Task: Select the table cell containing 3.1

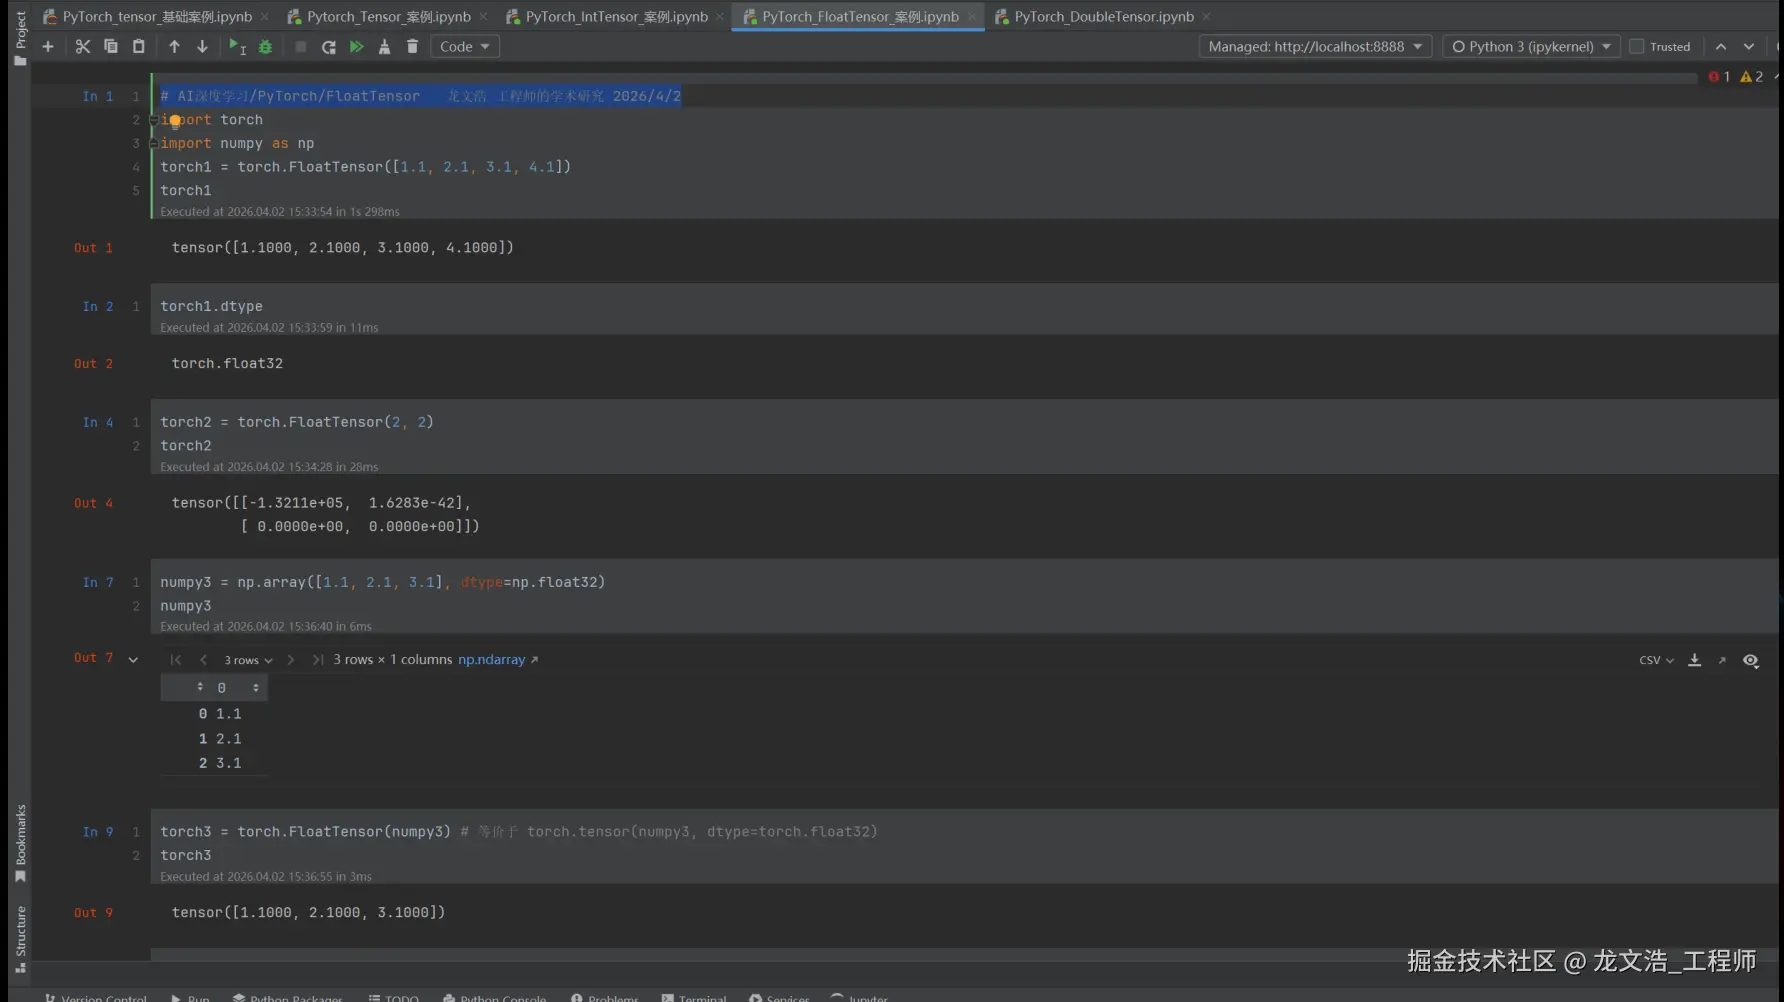Action: pyautogui.click(x=229, y=763)
